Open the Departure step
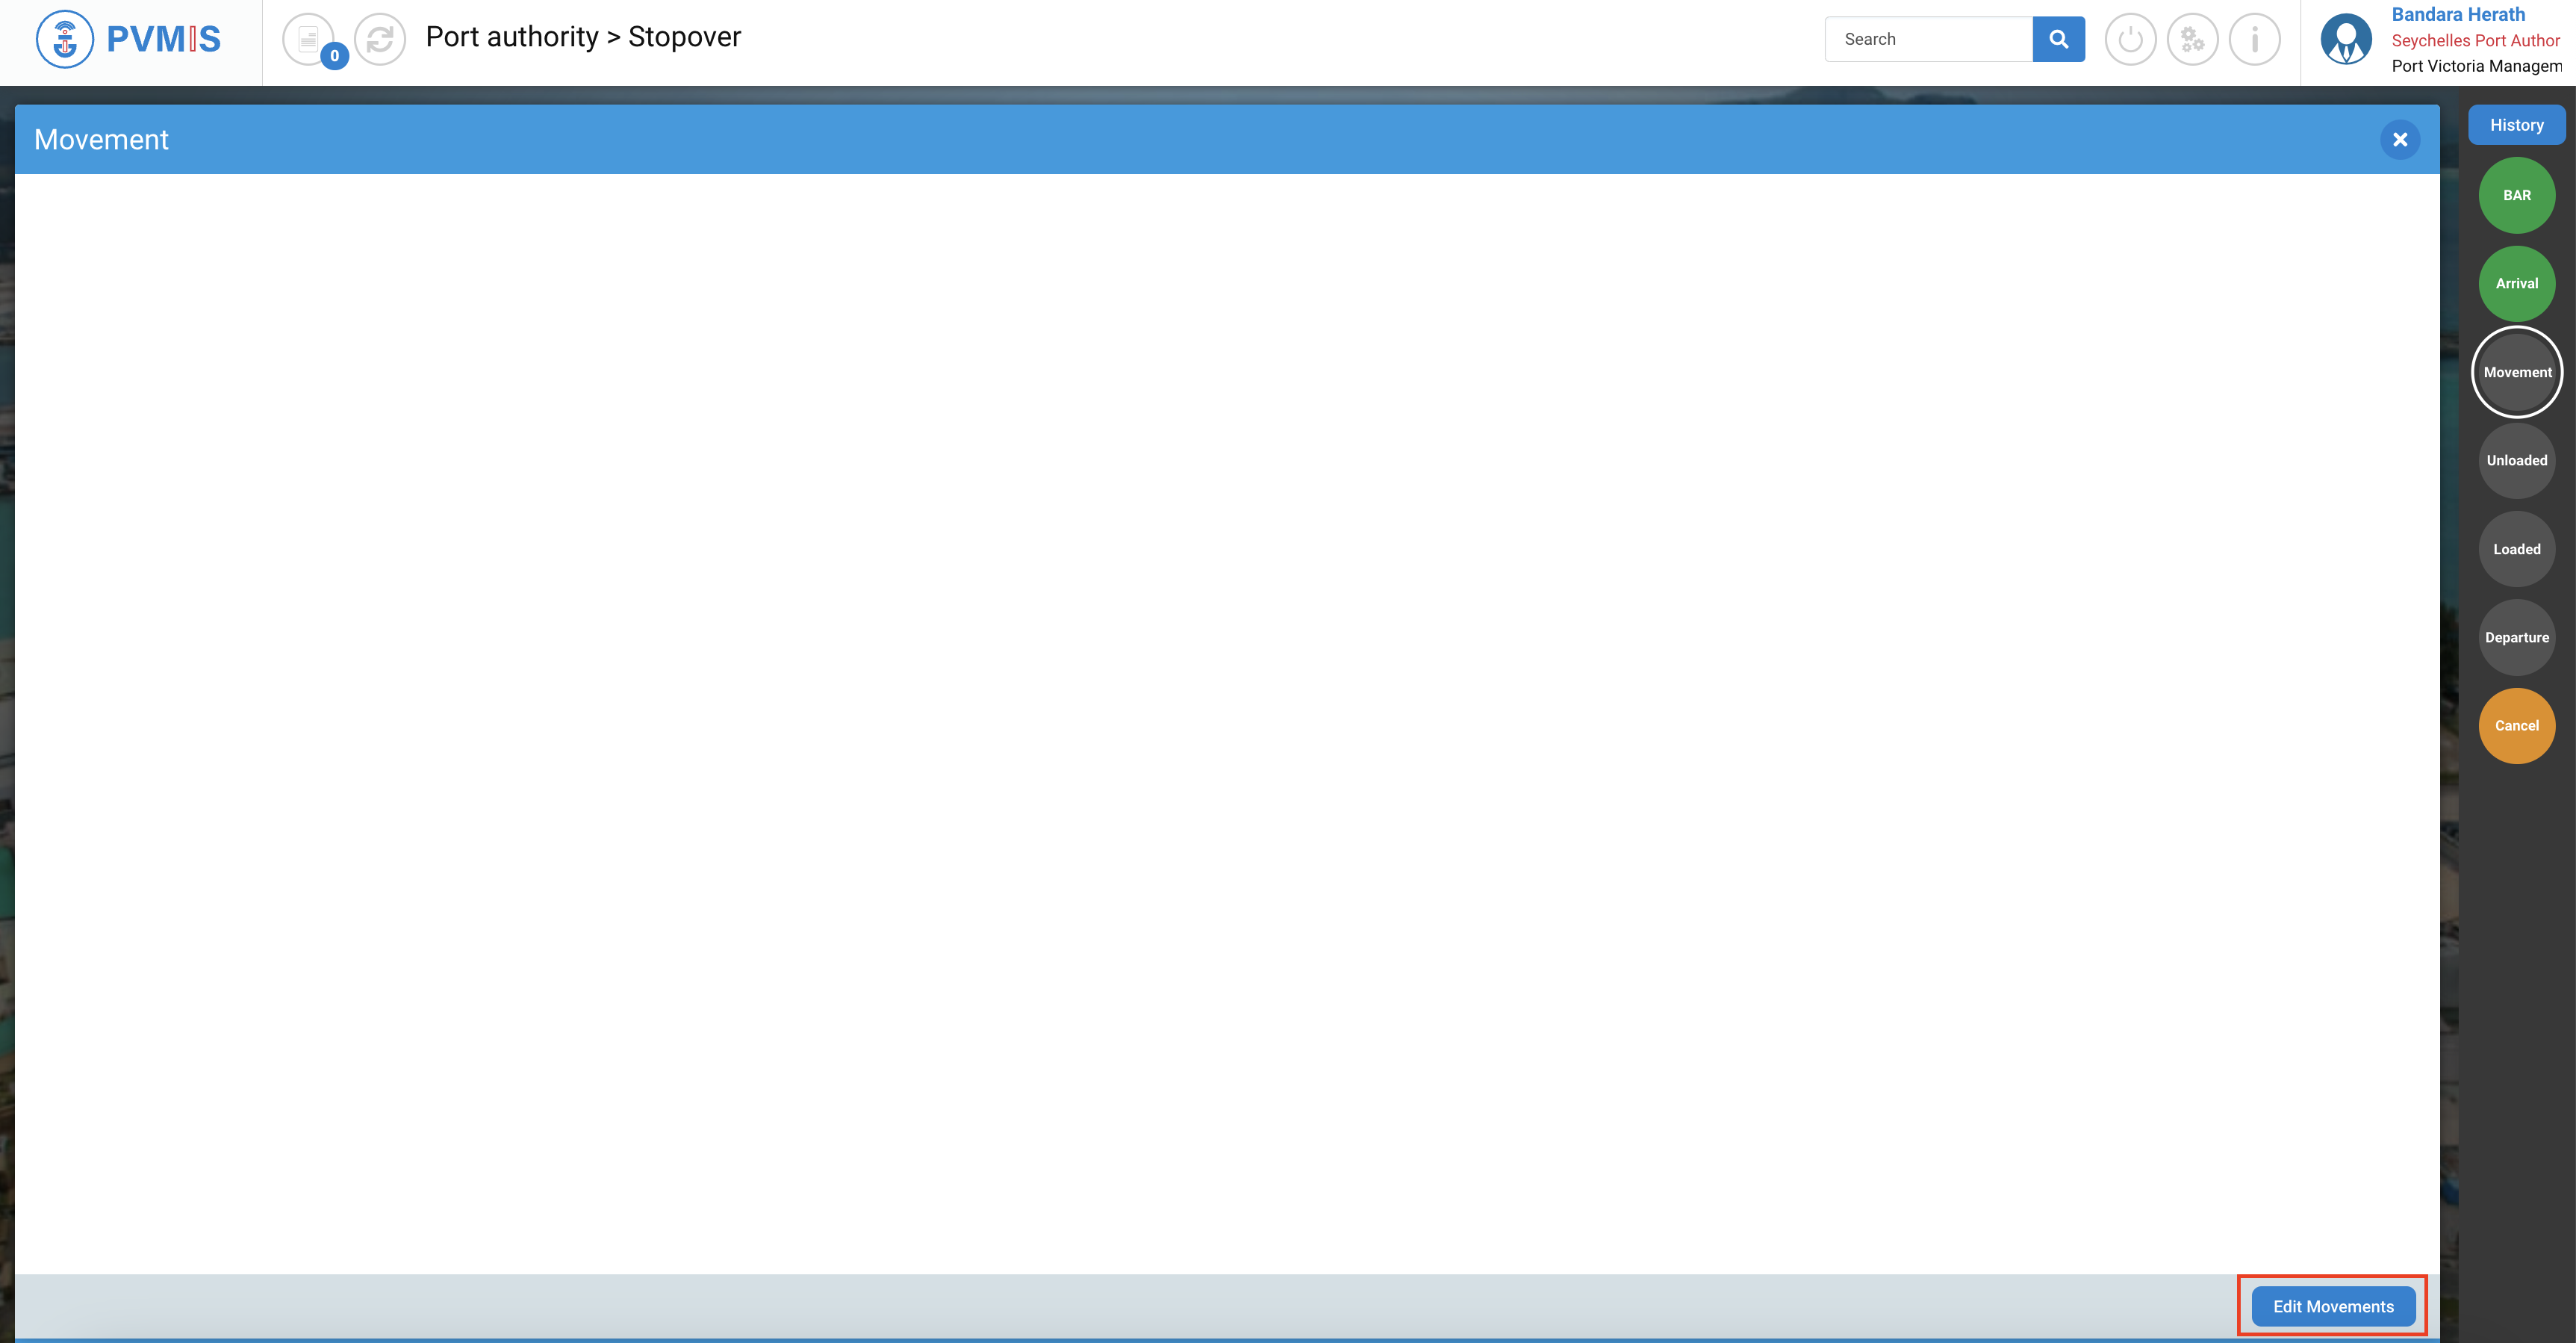 coord(2516,637)
